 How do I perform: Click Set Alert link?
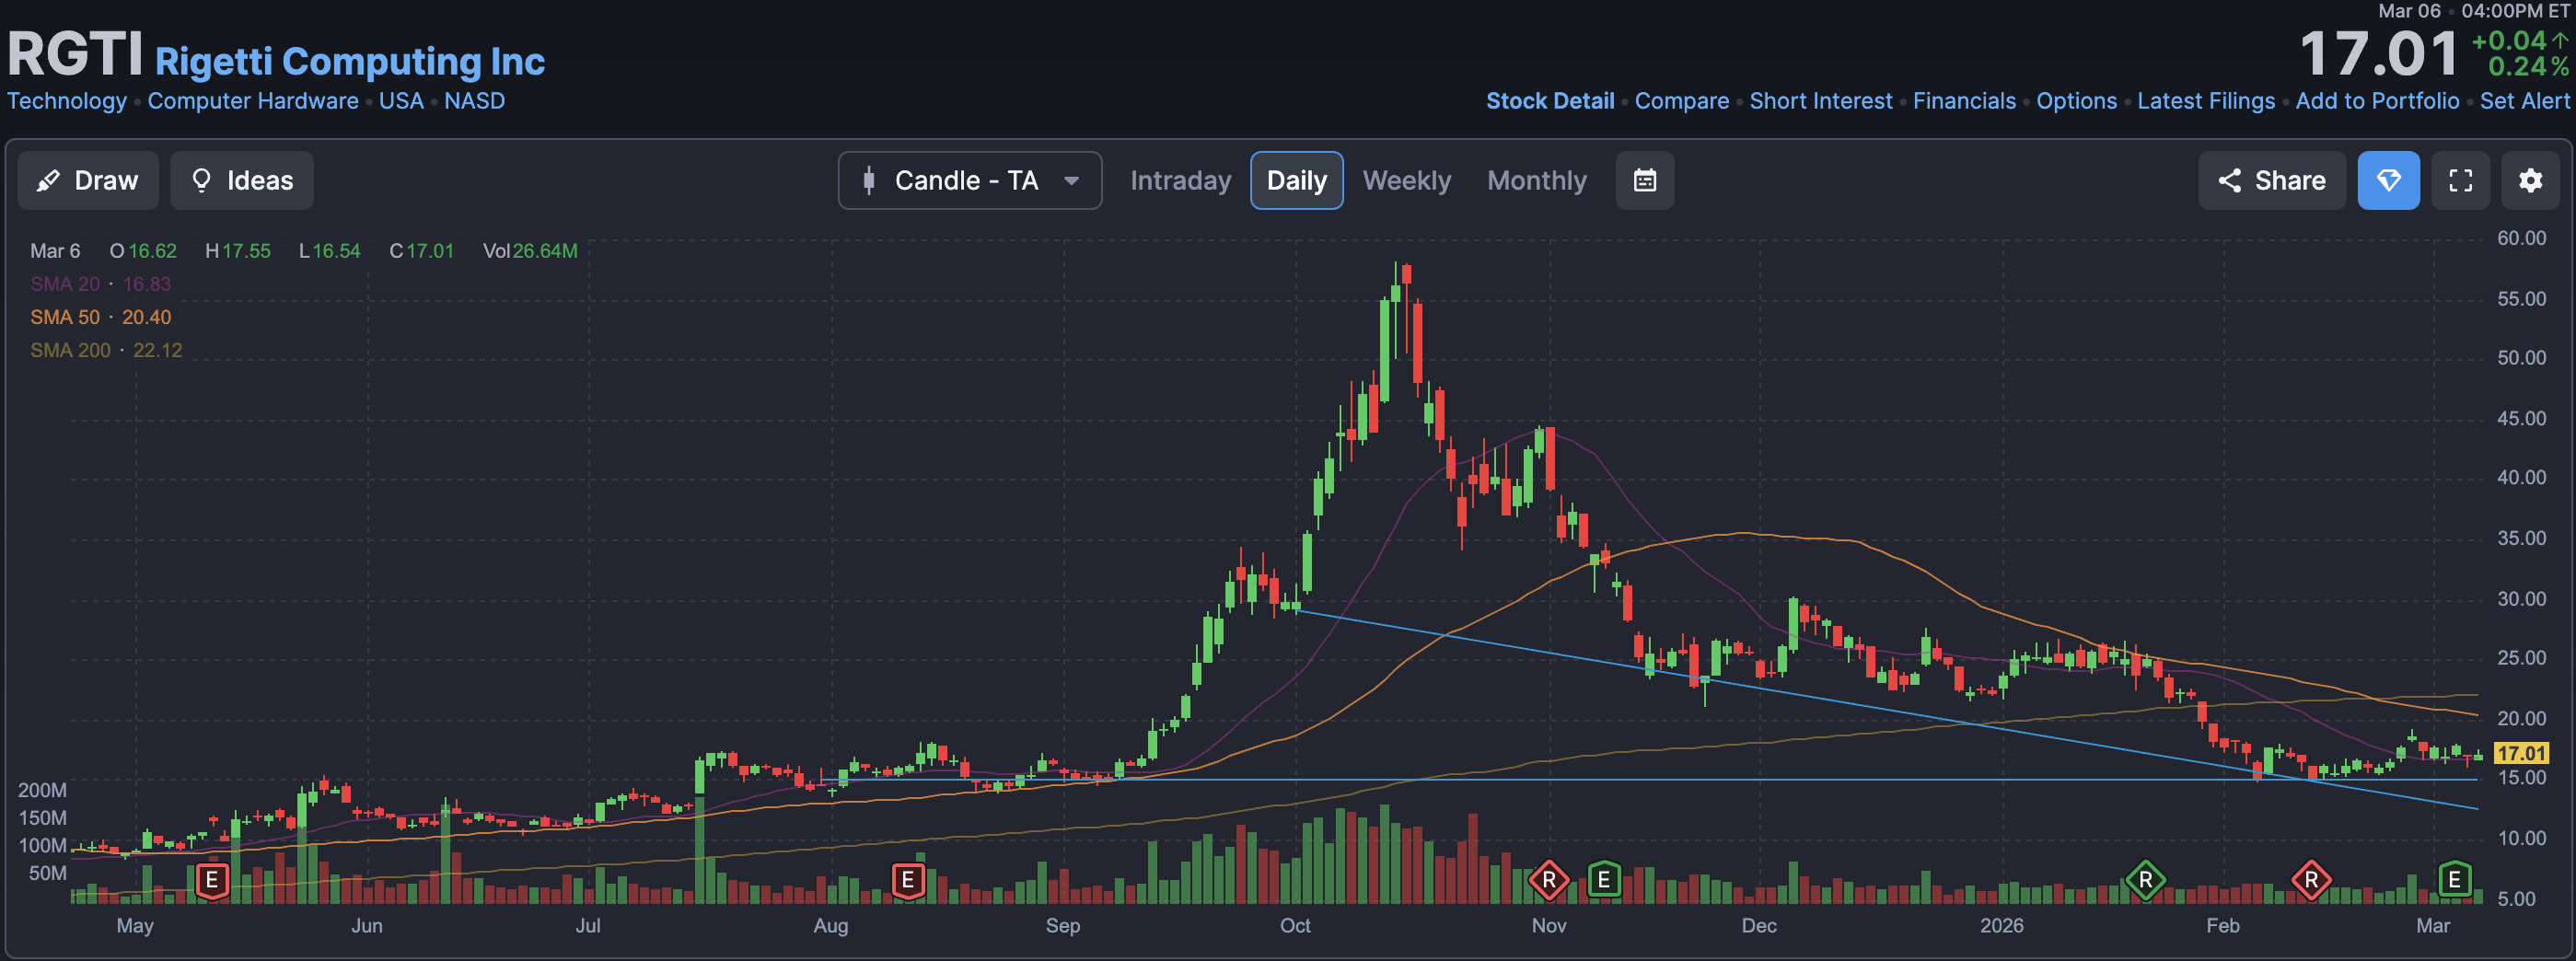[2524, 101]
